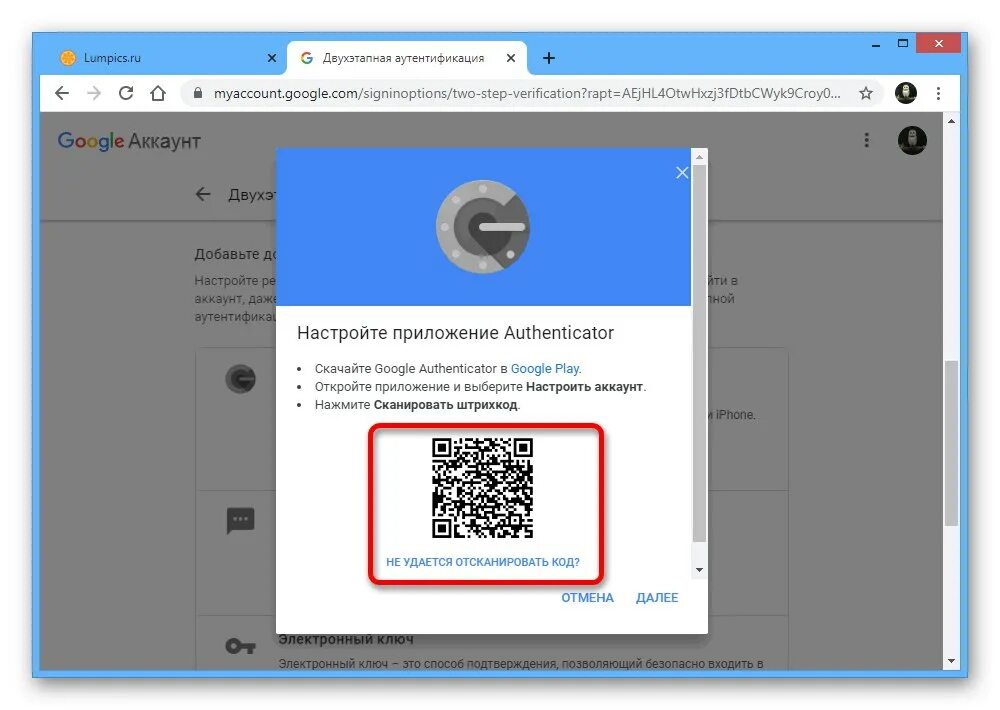Go to the home page icon
1000x710 pixels.
pos(158,93)
